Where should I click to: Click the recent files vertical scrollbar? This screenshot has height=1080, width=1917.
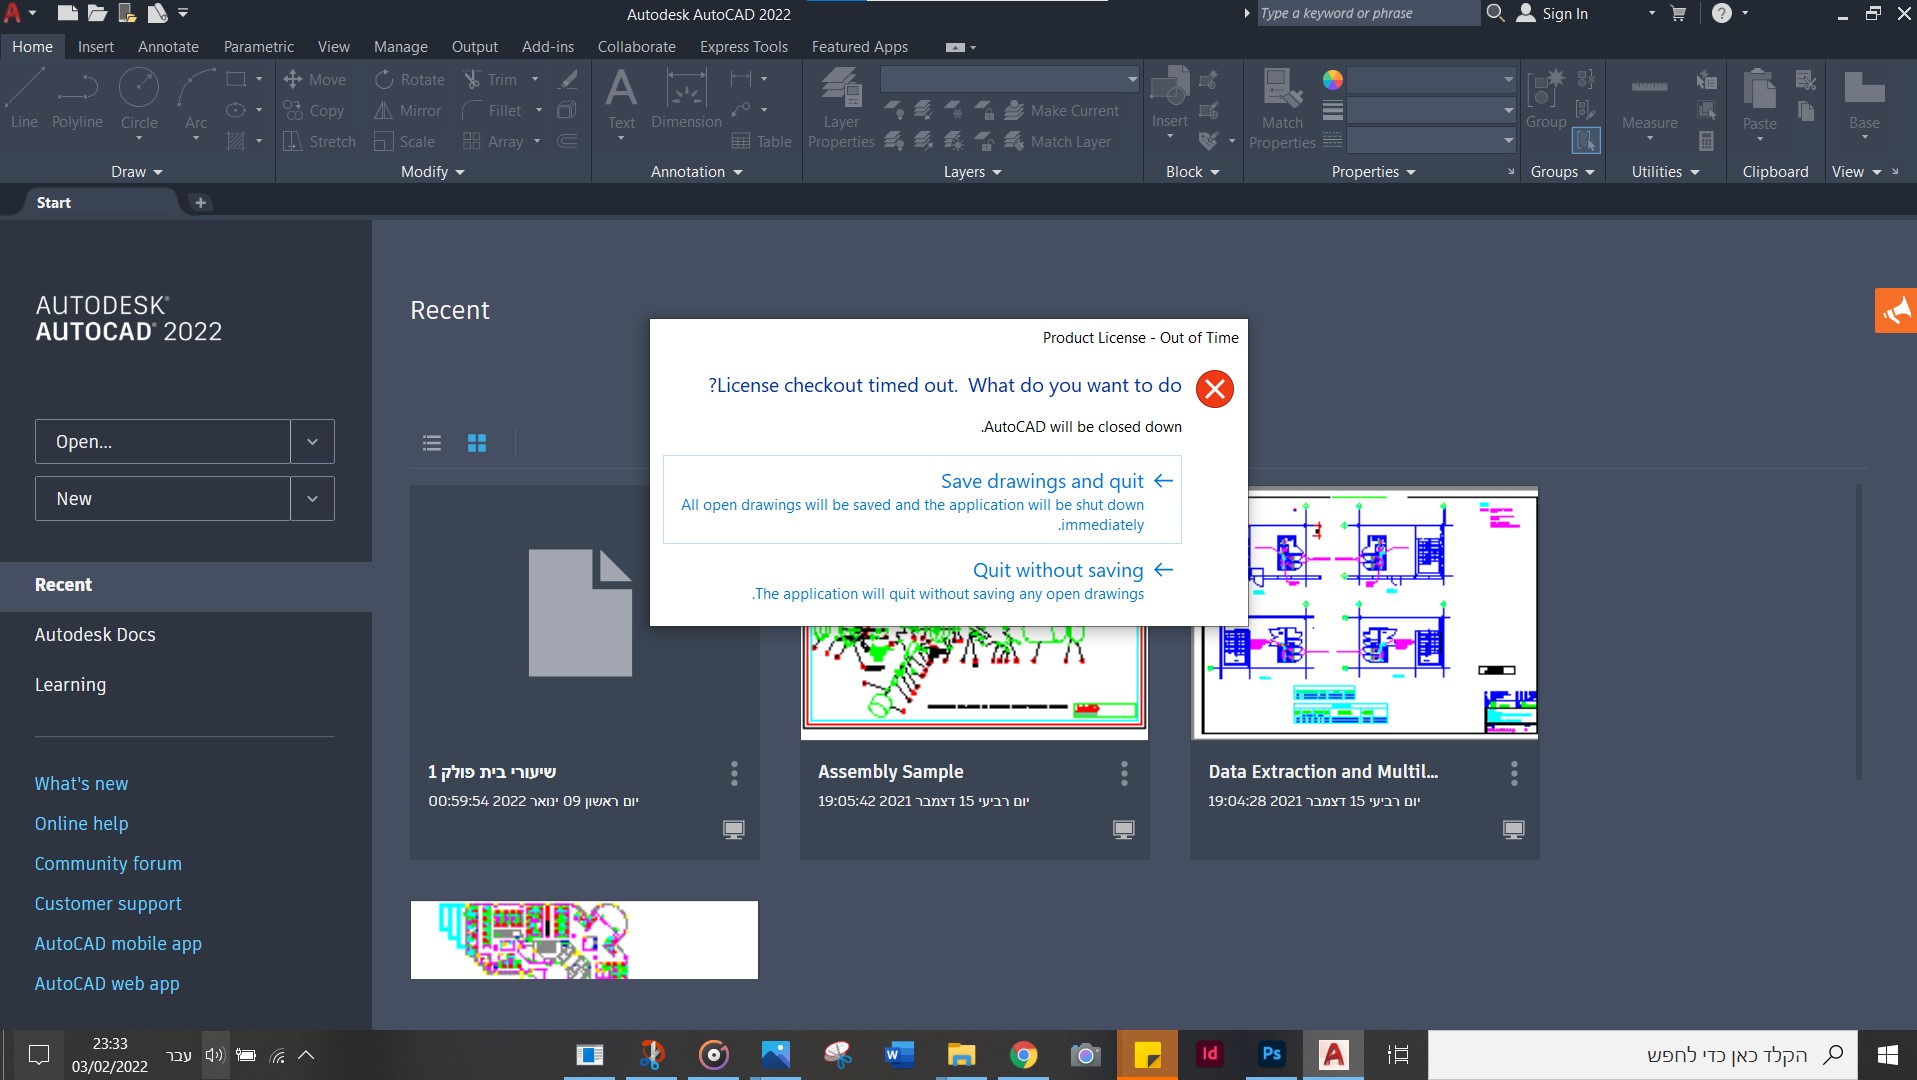pyautogui.click(x=1858, y=632)
